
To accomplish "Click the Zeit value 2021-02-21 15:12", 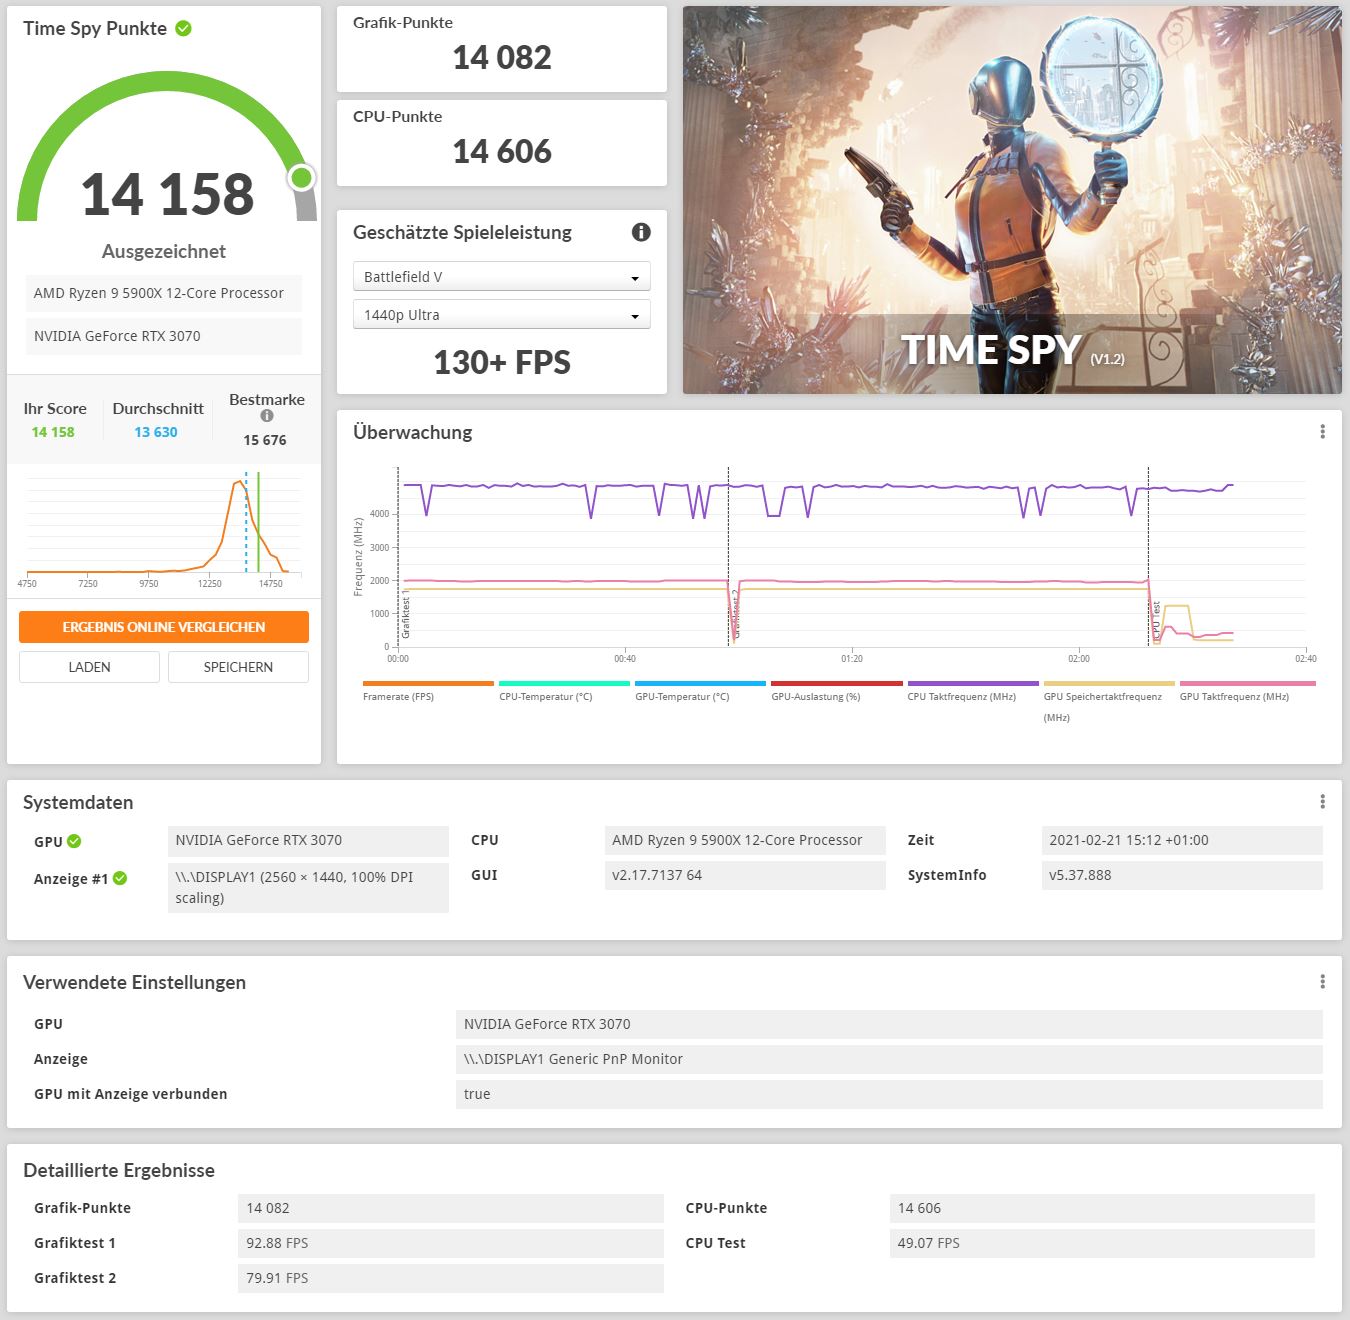I will (x=1182, y=840).
